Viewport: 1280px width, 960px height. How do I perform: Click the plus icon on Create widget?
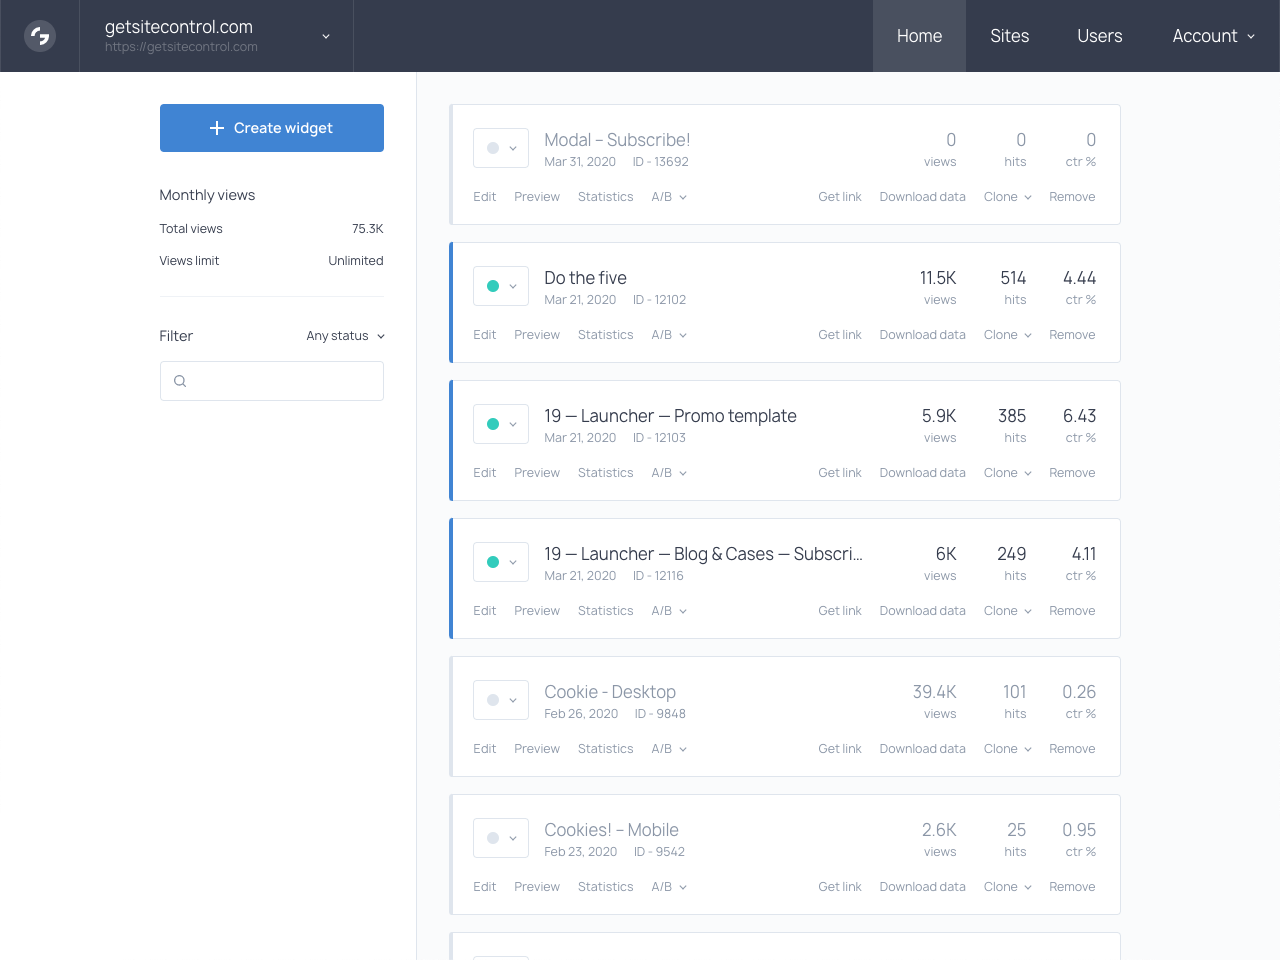click(x=217, y=128)
